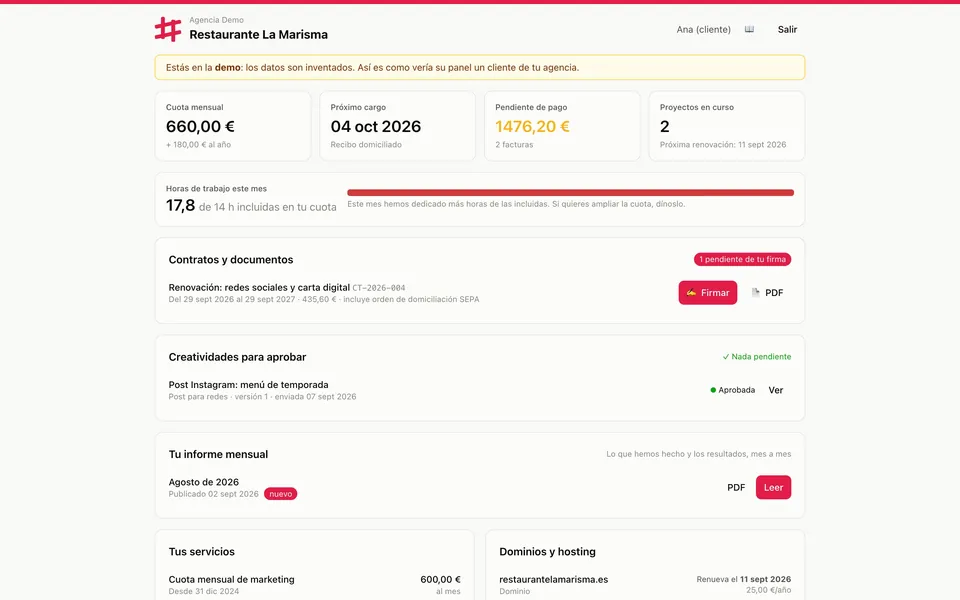Click the 'Agencia Demo' label
Viewport: 960px width, 600px height.
(x=216, y=20)
